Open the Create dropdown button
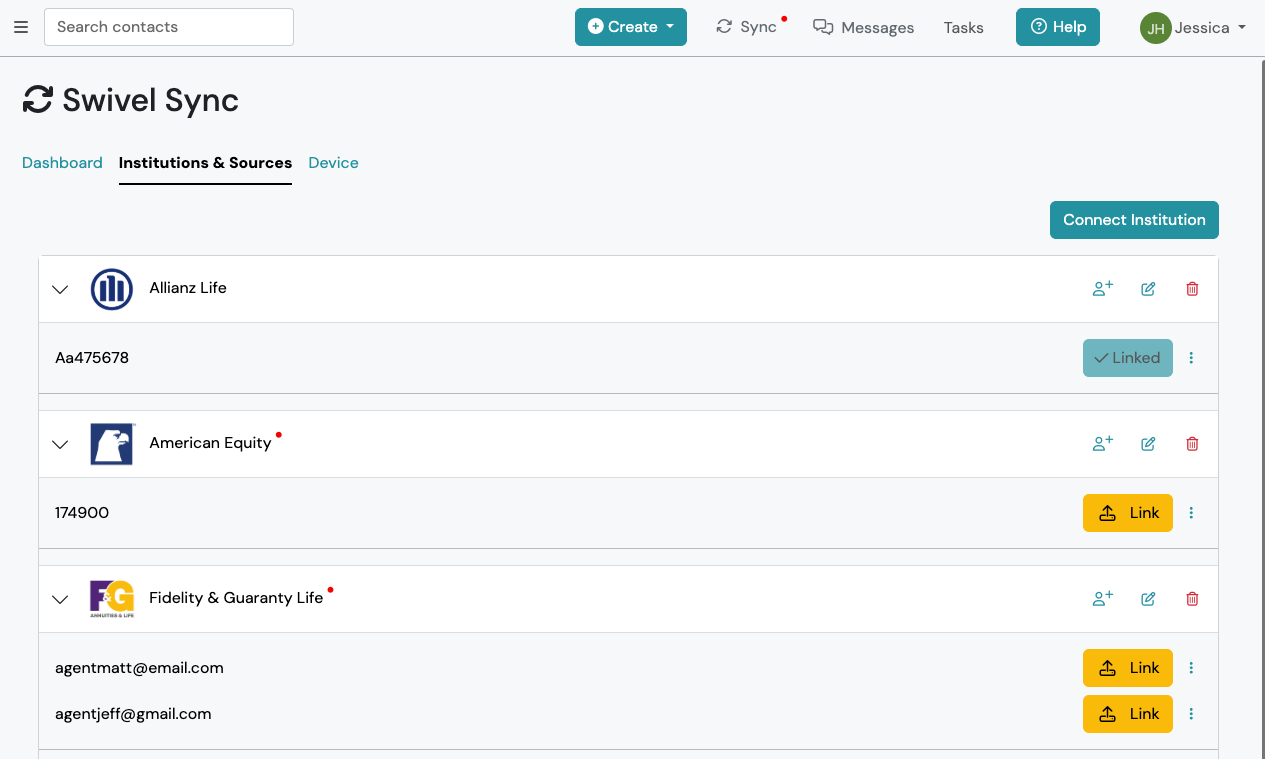Viewport: 1265px width, 759px height. [x=631, y=27]
